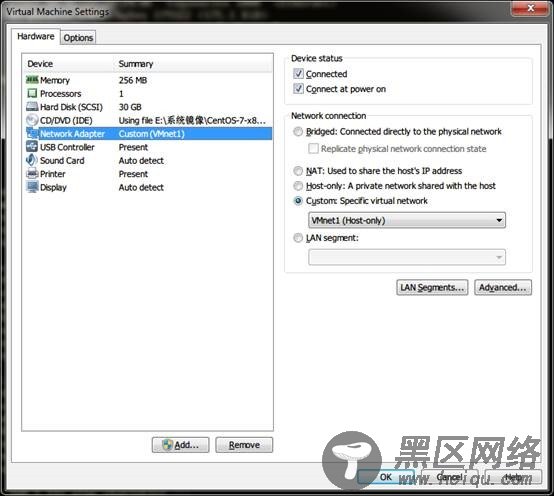
Task: Click the Sound Card speaker icon
Action: [32, 160]
